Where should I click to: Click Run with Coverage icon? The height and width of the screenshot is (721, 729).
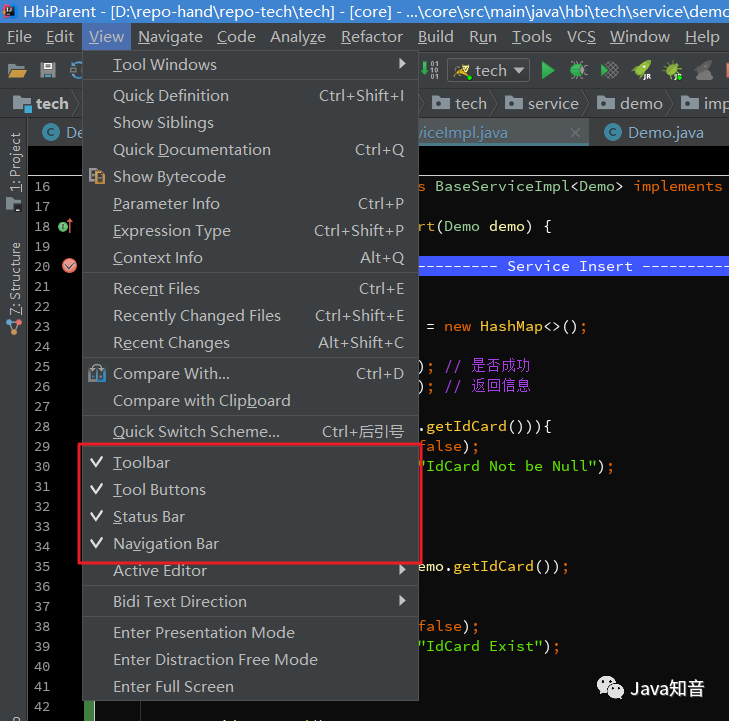tap(610, 71)
